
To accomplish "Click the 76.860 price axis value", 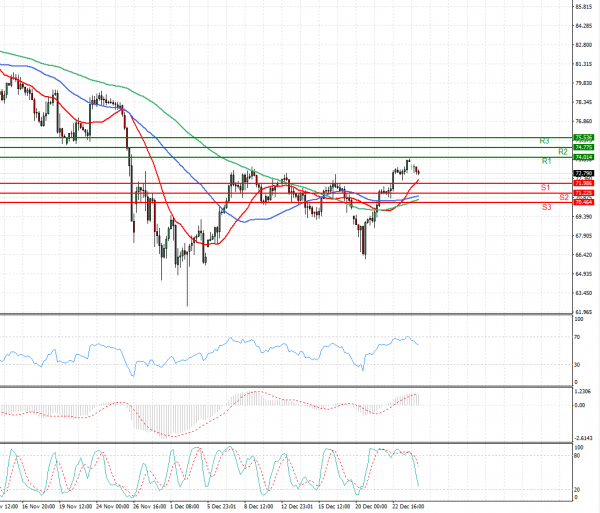I will [584, 122].
